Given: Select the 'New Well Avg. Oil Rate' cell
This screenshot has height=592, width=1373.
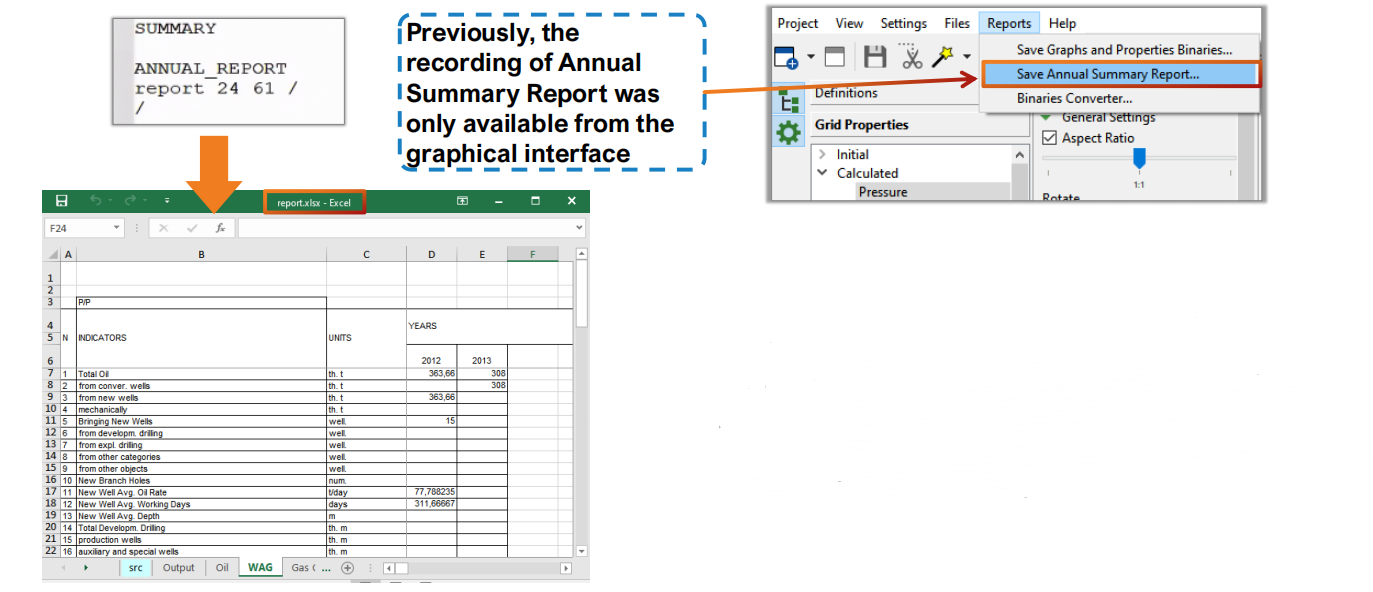Looking at the screenshot, I should click(x=201, y=492).
